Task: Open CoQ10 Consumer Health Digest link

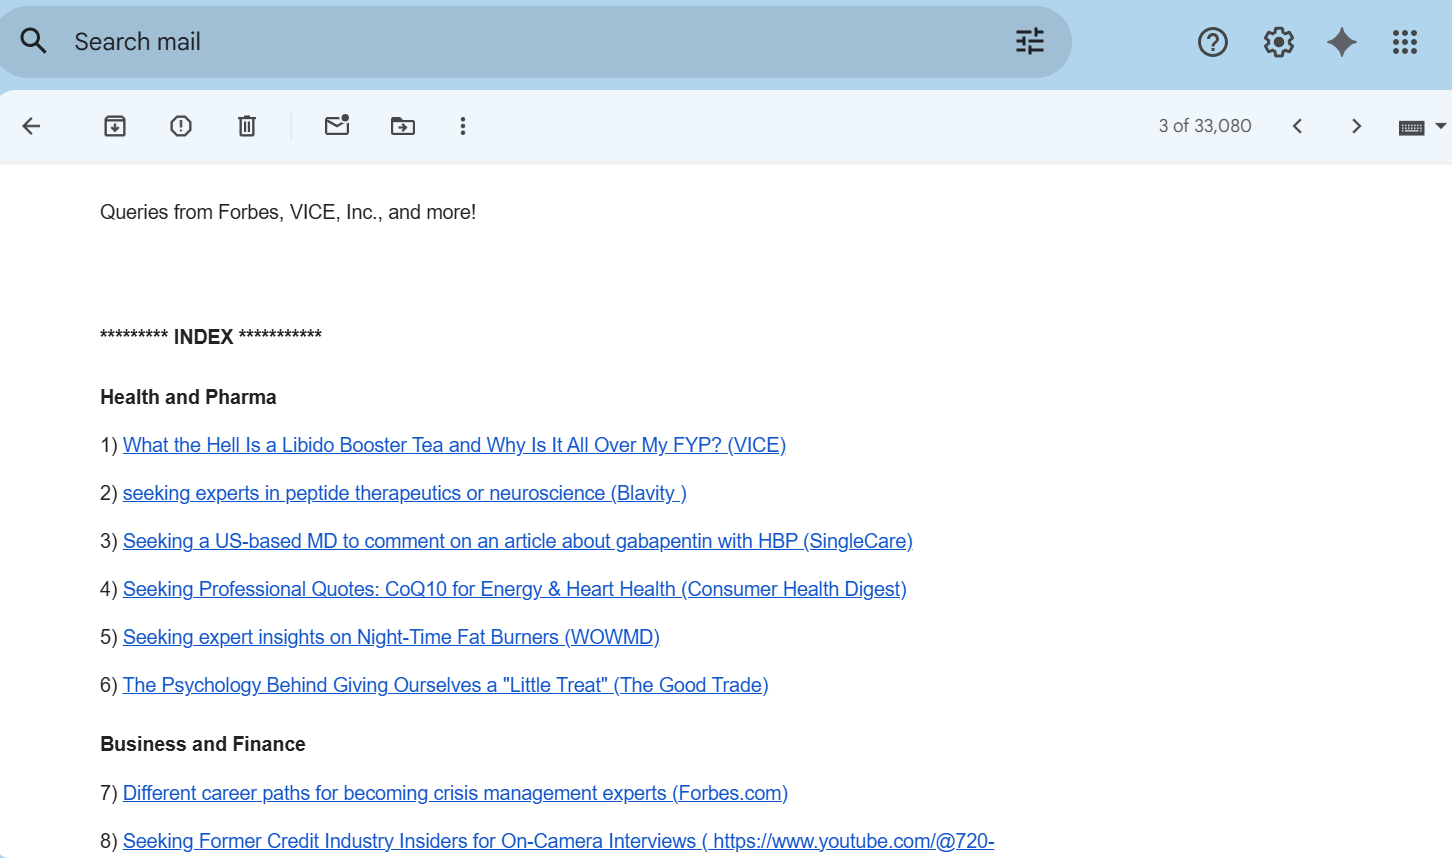Action: point(515,589)
